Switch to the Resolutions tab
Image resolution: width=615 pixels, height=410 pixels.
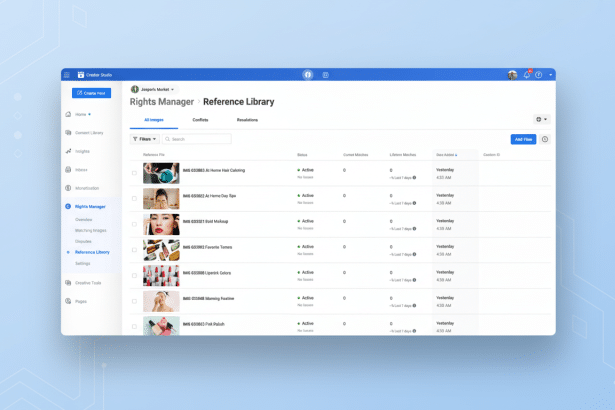pos(247,120)
